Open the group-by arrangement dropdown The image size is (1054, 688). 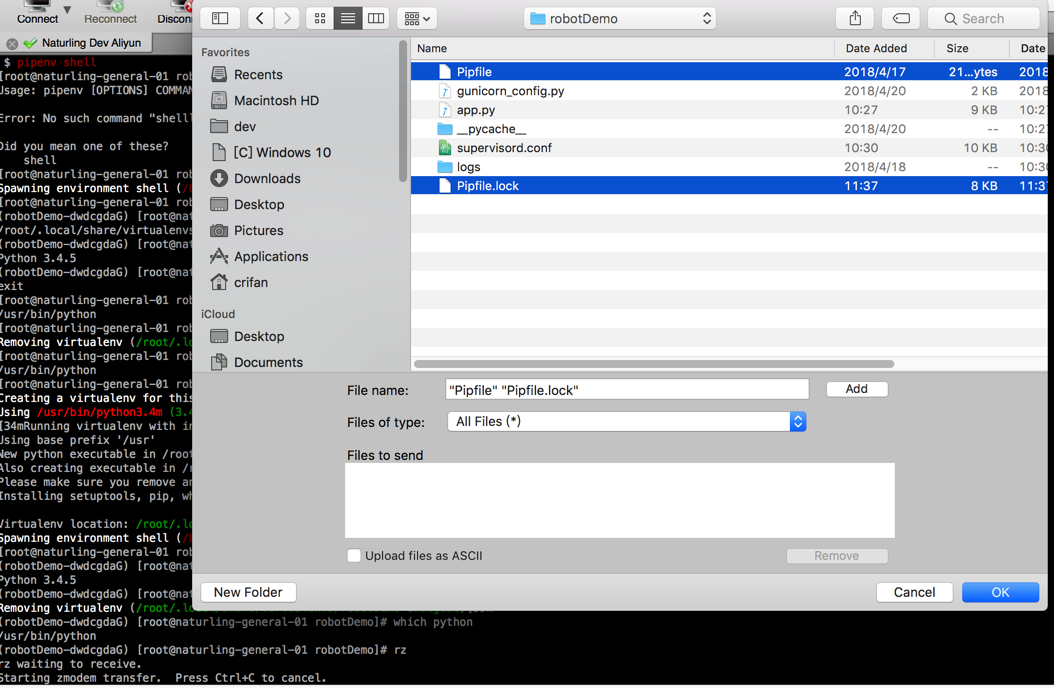coord(417,18)
